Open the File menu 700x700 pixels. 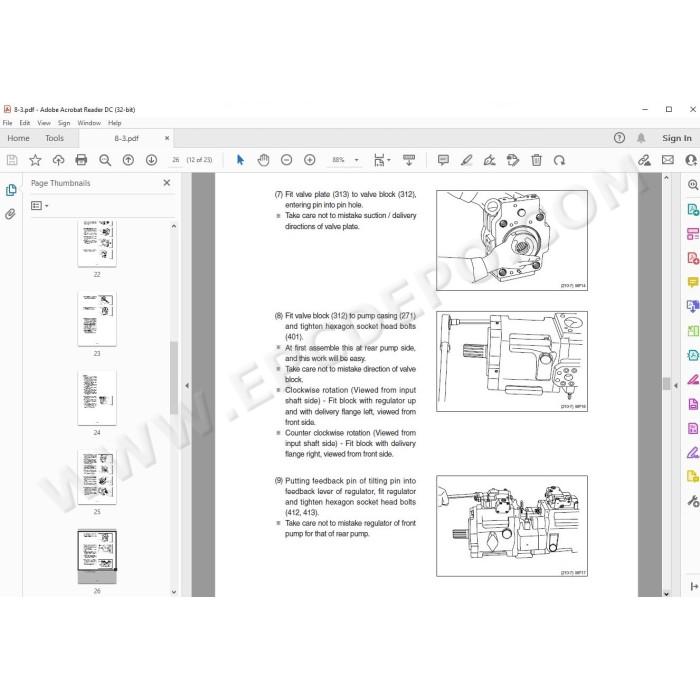[8, 123]
